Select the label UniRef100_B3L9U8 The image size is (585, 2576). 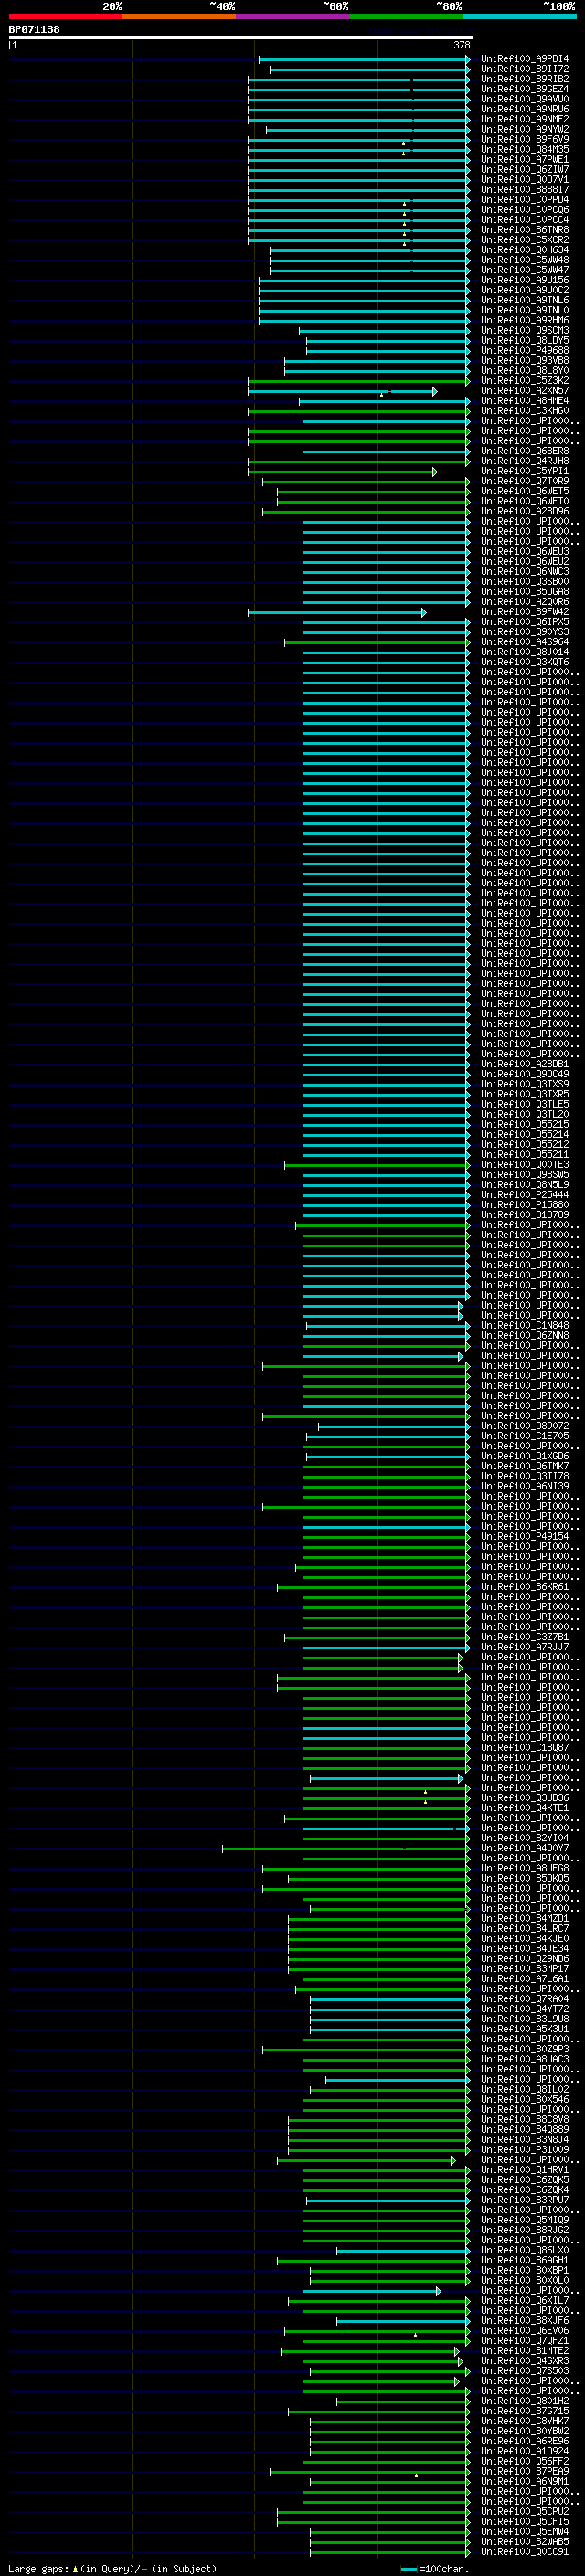(x=525, y=2019)
